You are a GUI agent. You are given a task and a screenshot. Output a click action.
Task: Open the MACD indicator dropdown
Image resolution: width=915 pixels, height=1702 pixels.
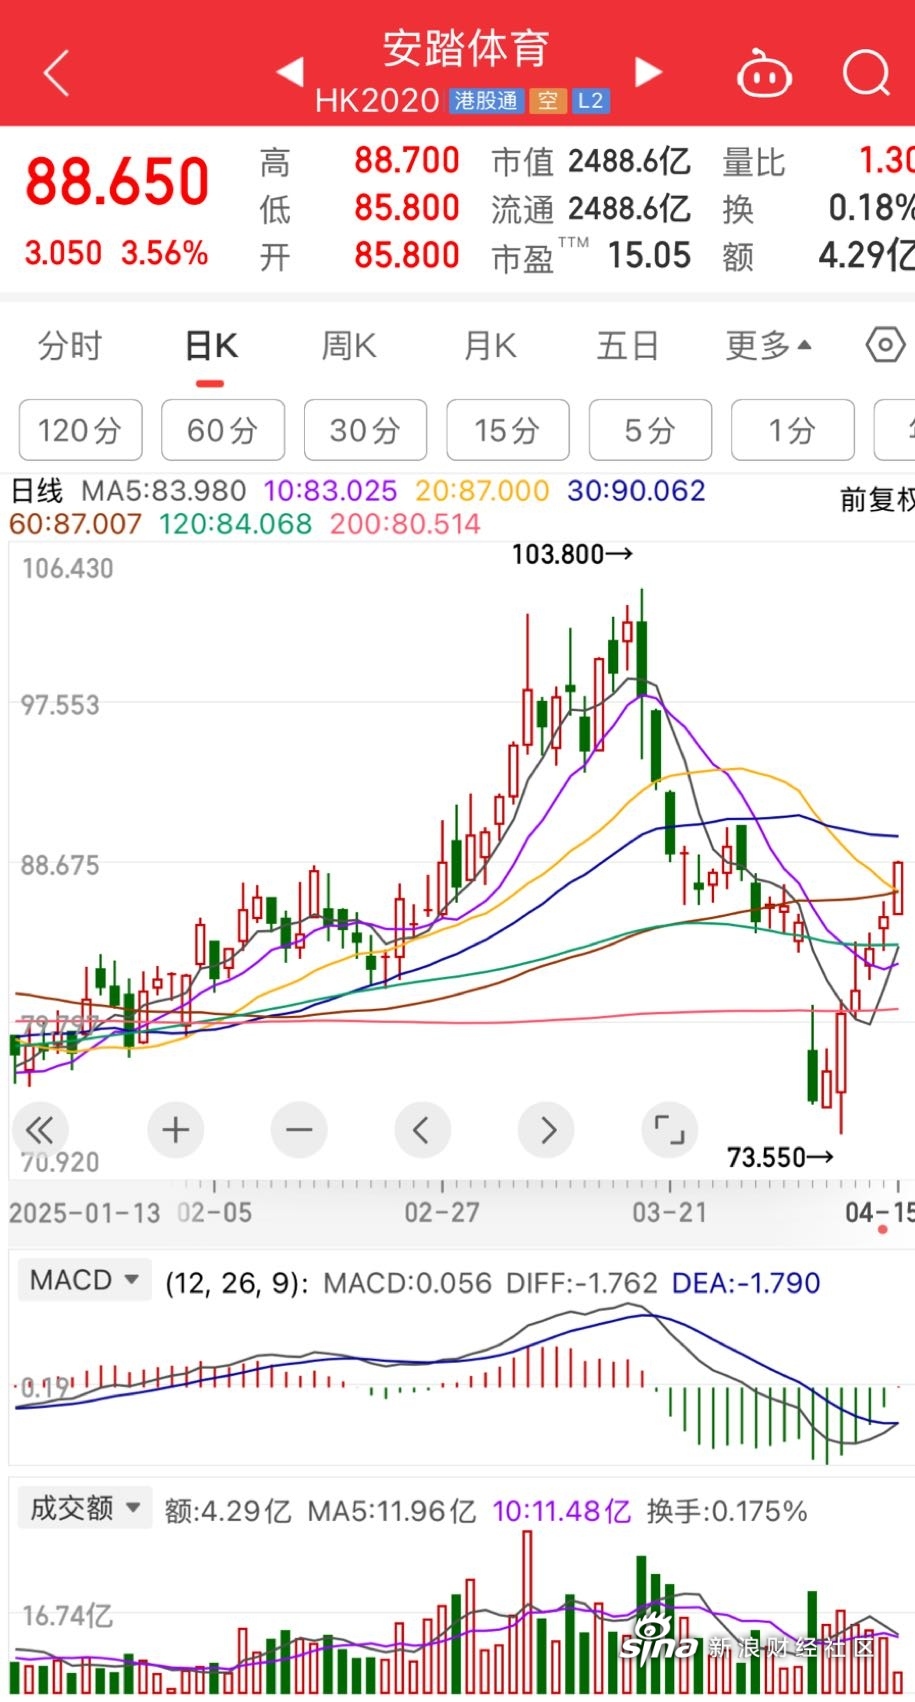pos(84,1280)
